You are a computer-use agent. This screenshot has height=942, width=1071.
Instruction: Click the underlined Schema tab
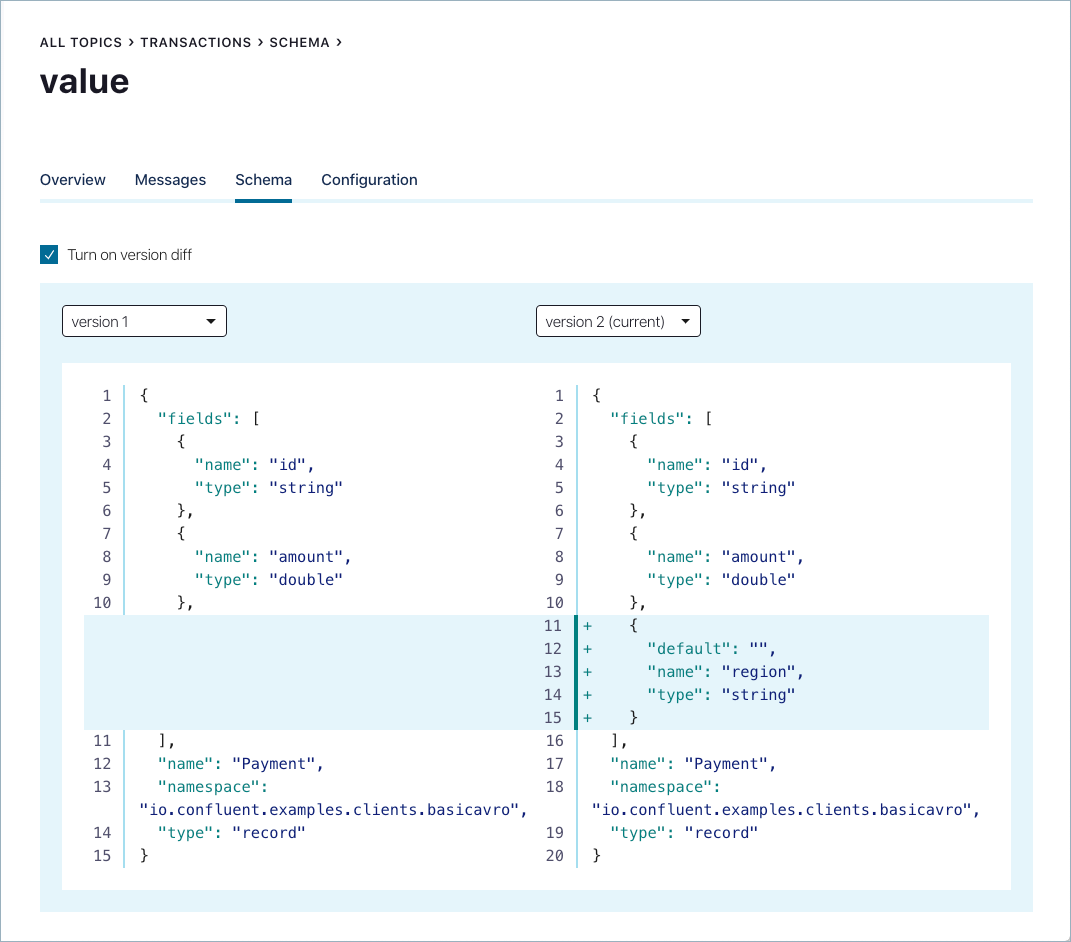tap(263, 180)
